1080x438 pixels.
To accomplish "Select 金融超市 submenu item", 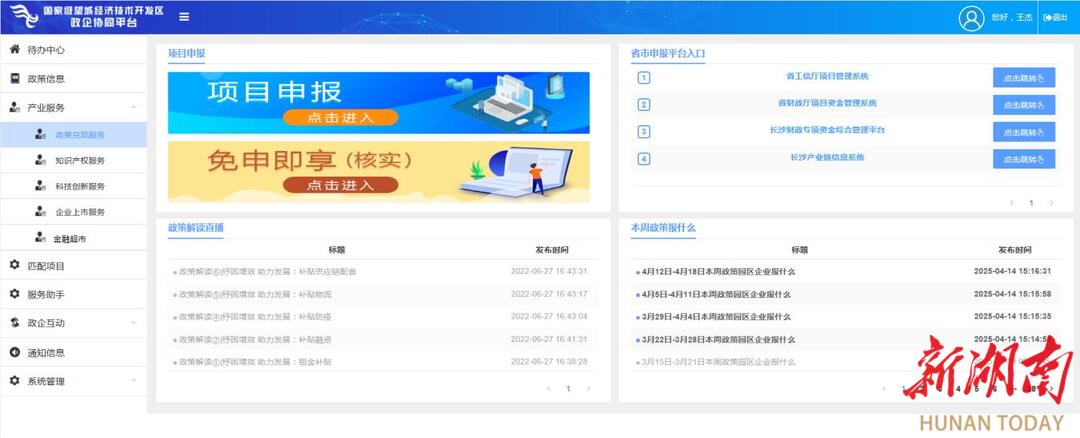I will (x=70, y=239).
